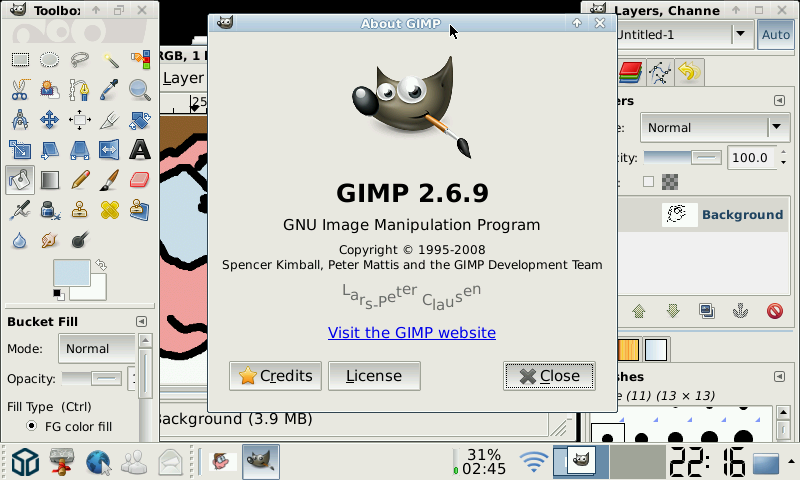Select the Rotate tool
The image size is (800, 480).
[x=140, y=120]
